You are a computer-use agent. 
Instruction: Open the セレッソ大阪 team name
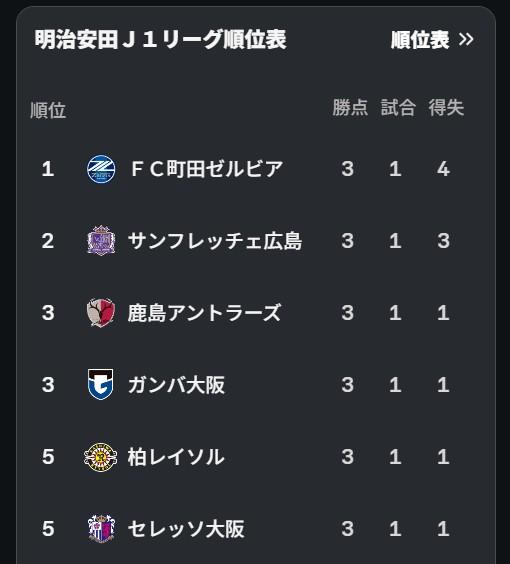click(x=186, y=529)
